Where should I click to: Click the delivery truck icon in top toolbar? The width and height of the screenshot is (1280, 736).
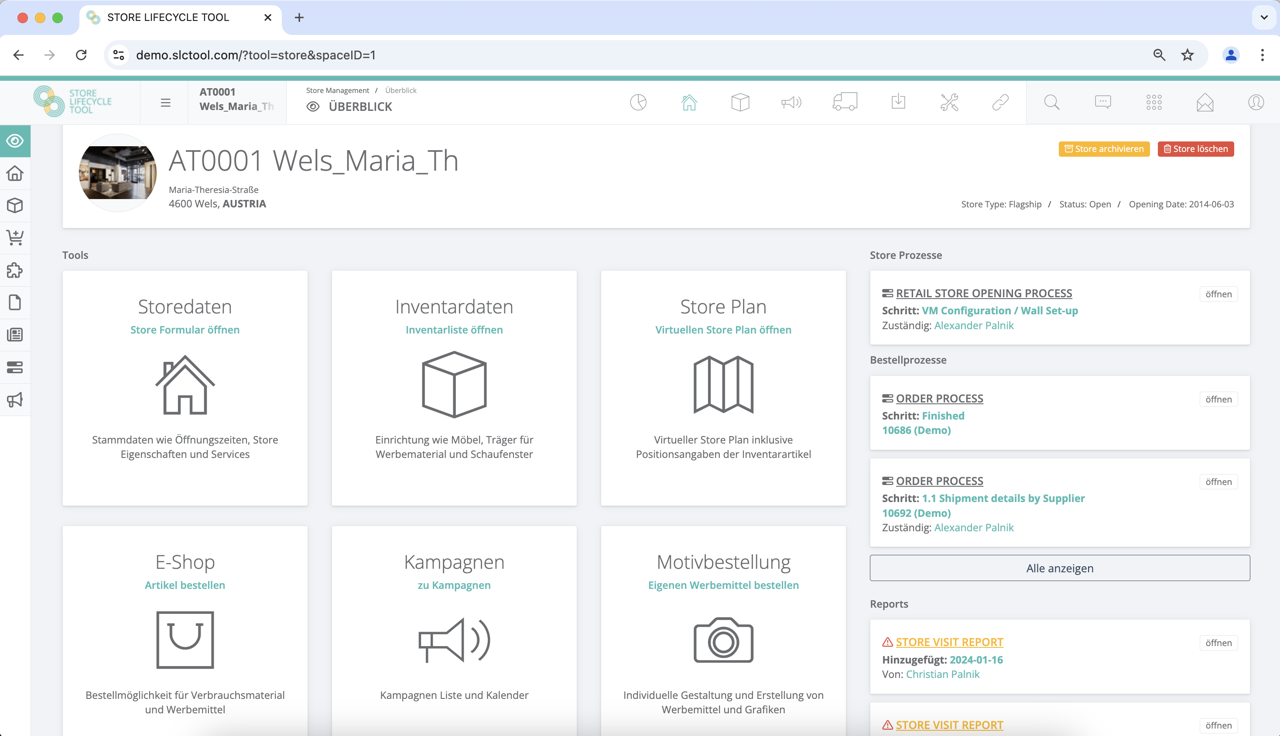tap(844, 102)
